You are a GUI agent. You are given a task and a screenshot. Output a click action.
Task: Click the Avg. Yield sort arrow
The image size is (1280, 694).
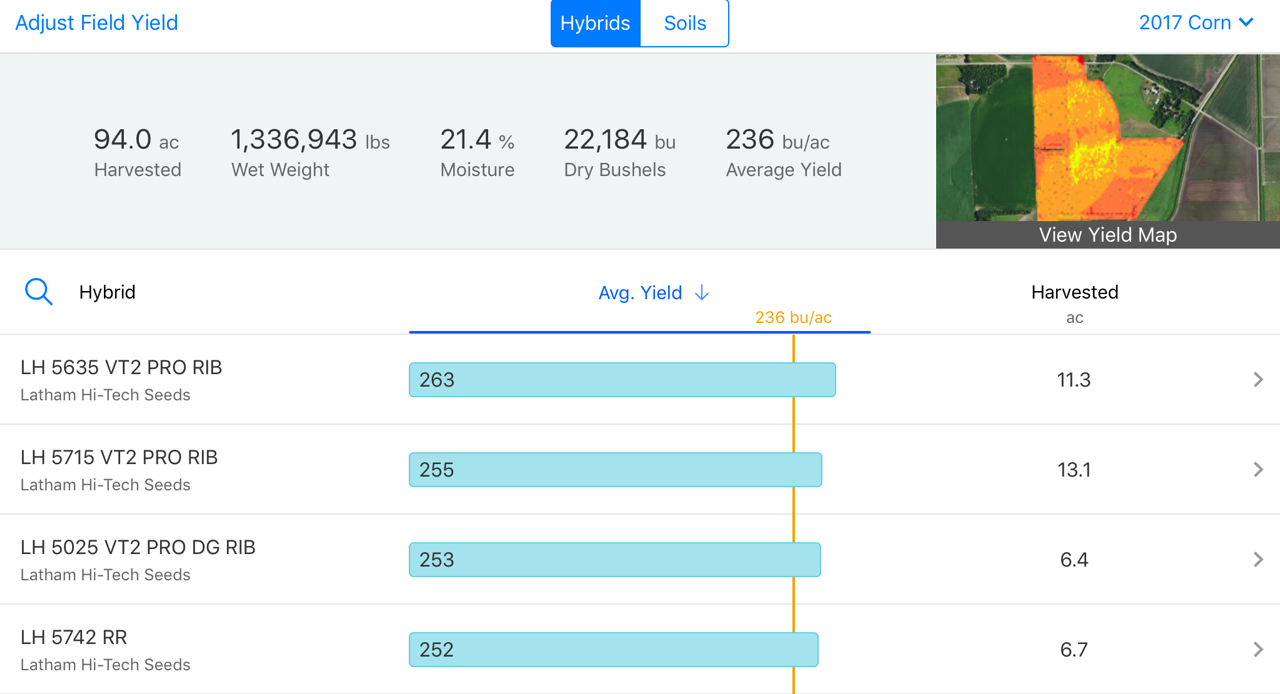coord(702,292)
